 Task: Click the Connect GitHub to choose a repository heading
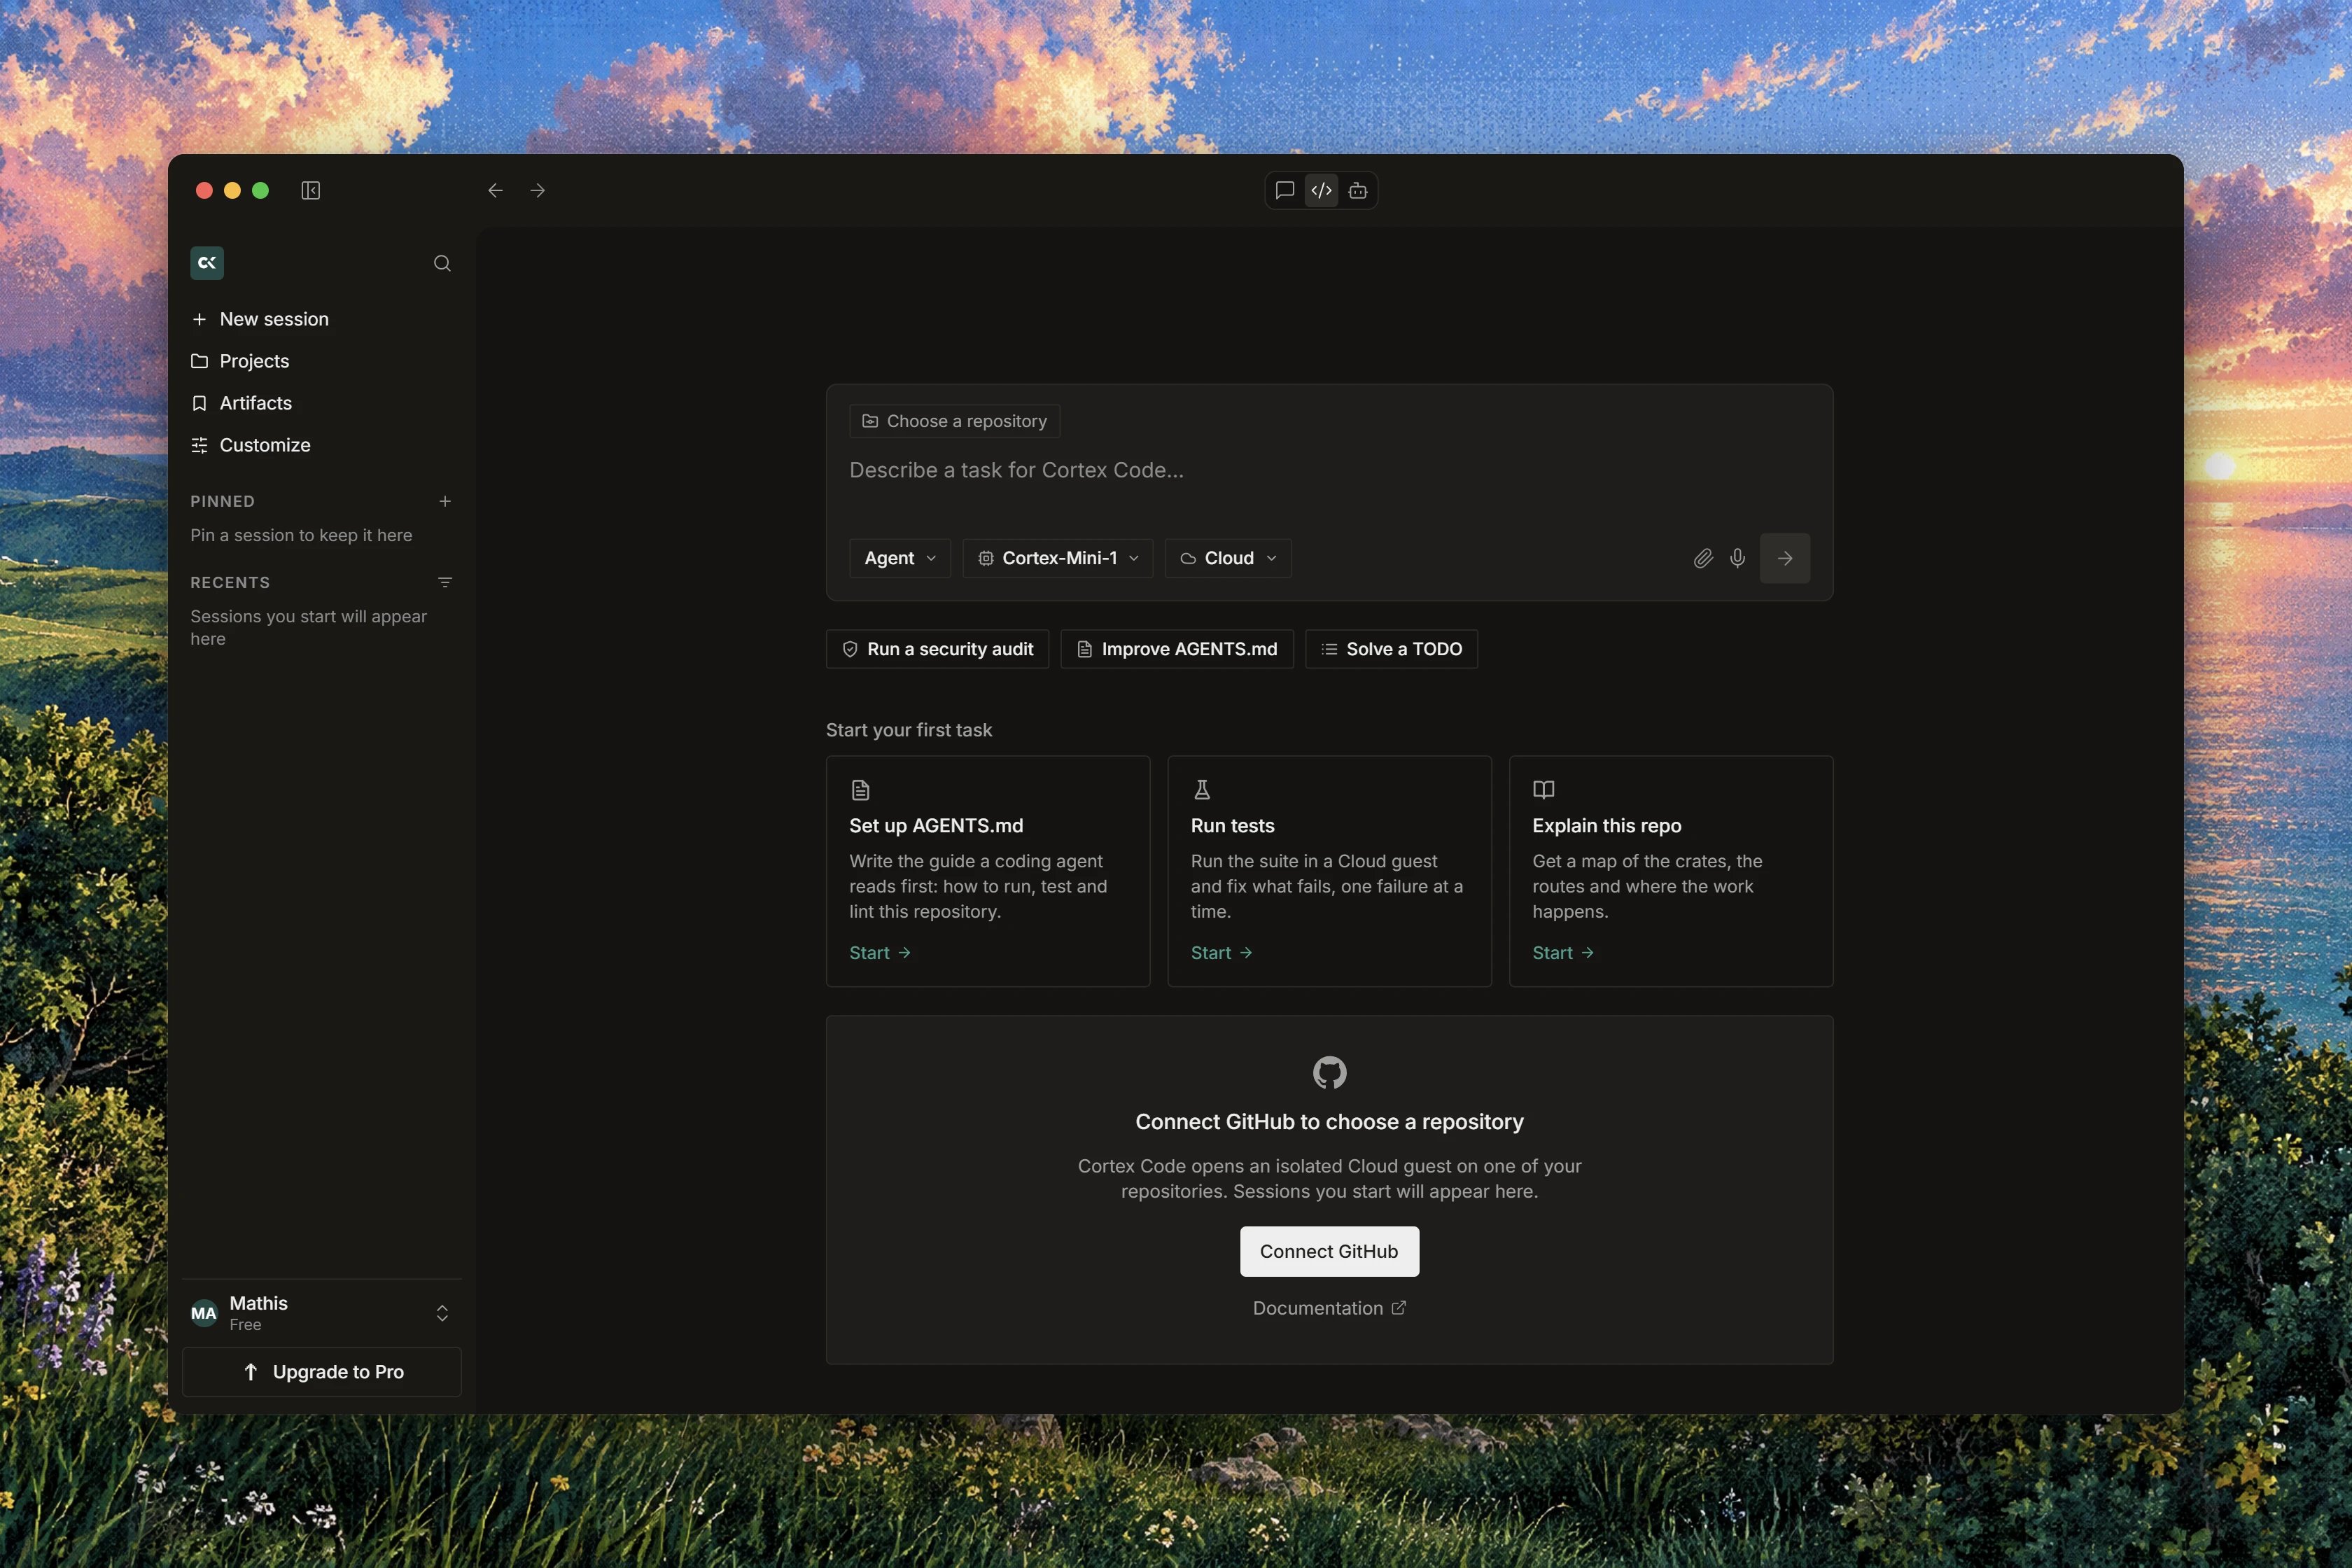point(1329,1122)
